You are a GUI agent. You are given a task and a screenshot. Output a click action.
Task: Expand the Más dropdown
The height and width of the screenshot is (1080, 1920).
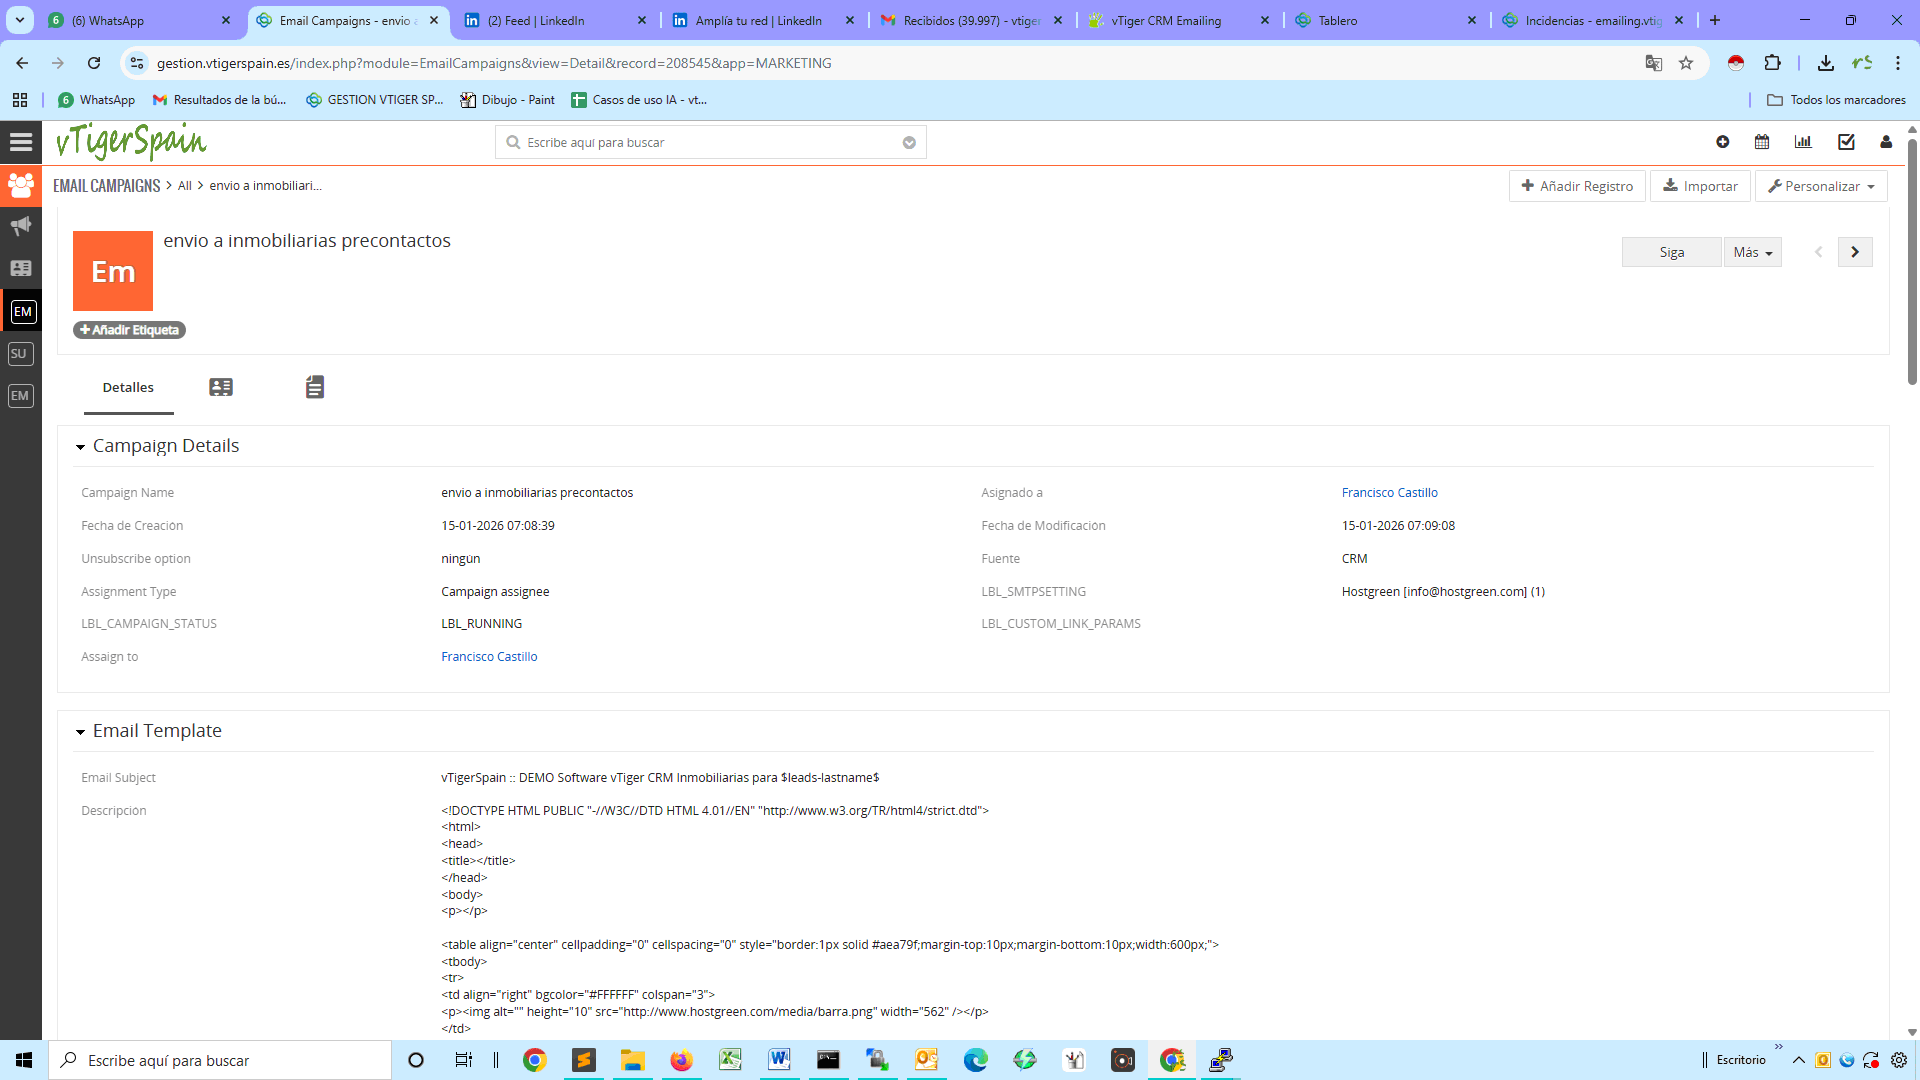[x=1751, y=251]
